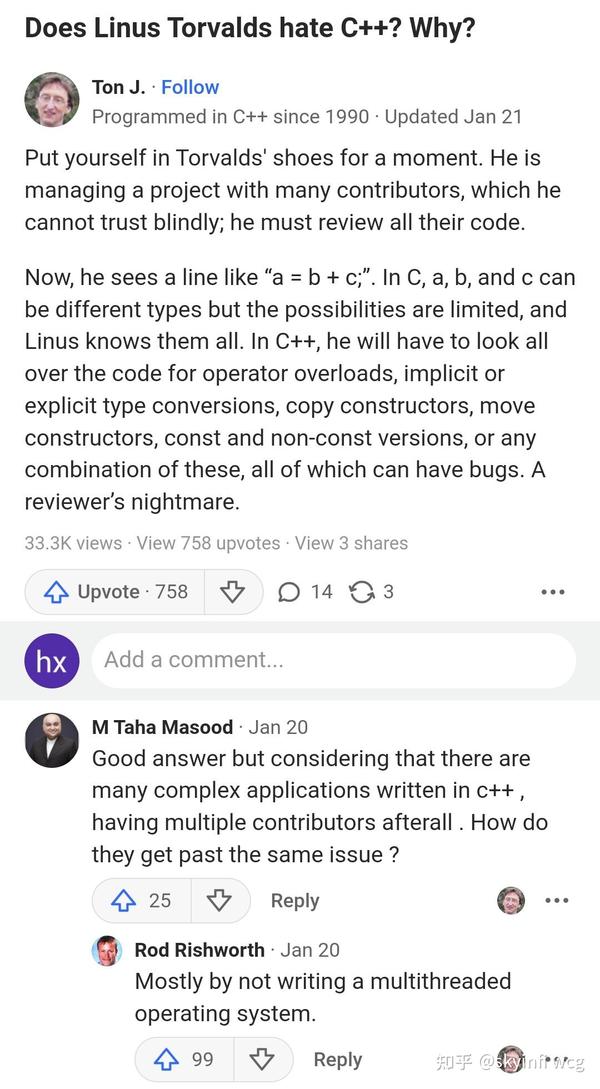Open Rod Rishworth's profile name link
The image size is (600, 1089).
(x=200, y=950)
